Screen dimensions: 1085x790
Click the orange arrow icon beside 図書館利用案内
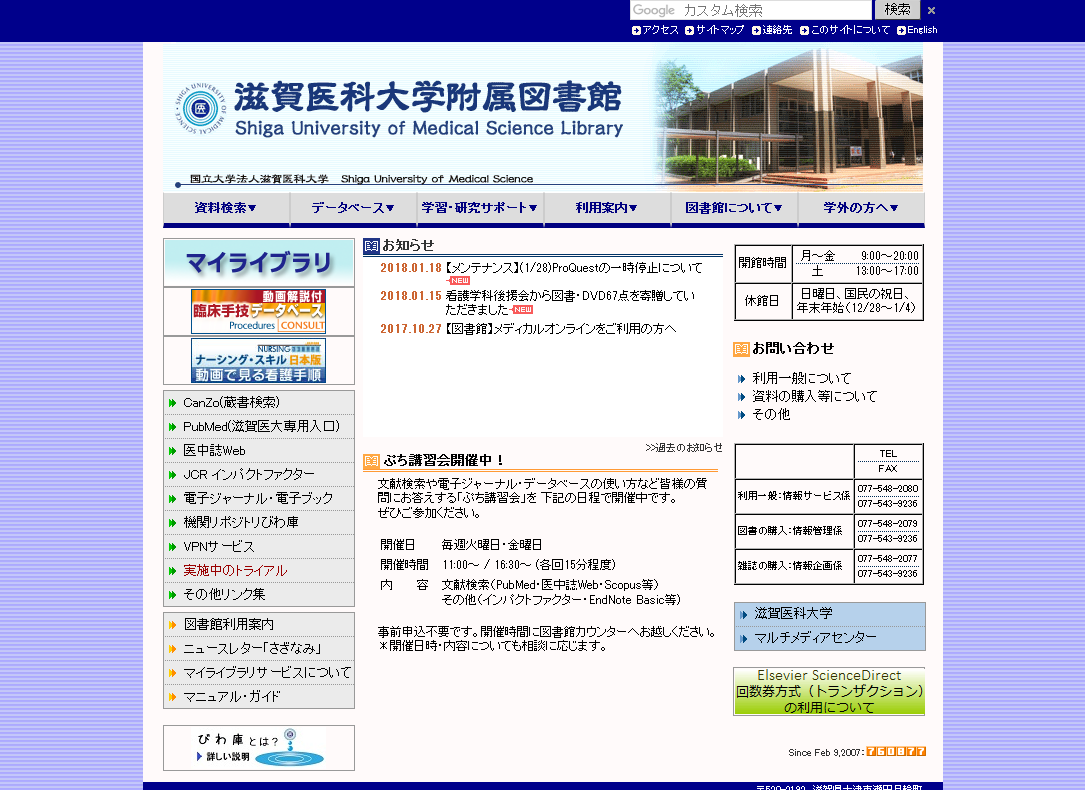coord(172,625)
